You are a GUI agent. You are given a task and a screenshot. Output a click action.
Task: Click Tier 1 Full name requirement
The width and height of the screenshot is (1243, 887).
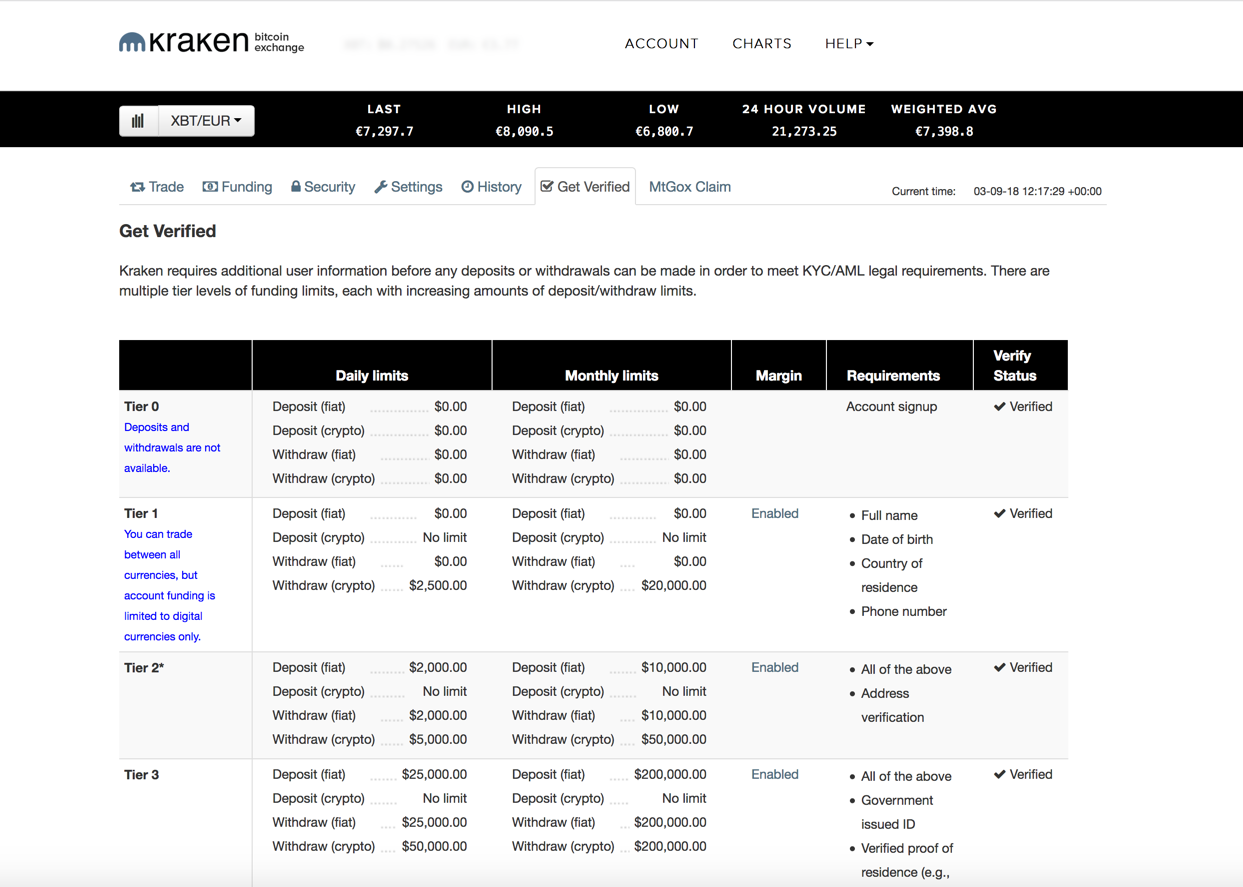pyautogui.click(x=889, y=516)
